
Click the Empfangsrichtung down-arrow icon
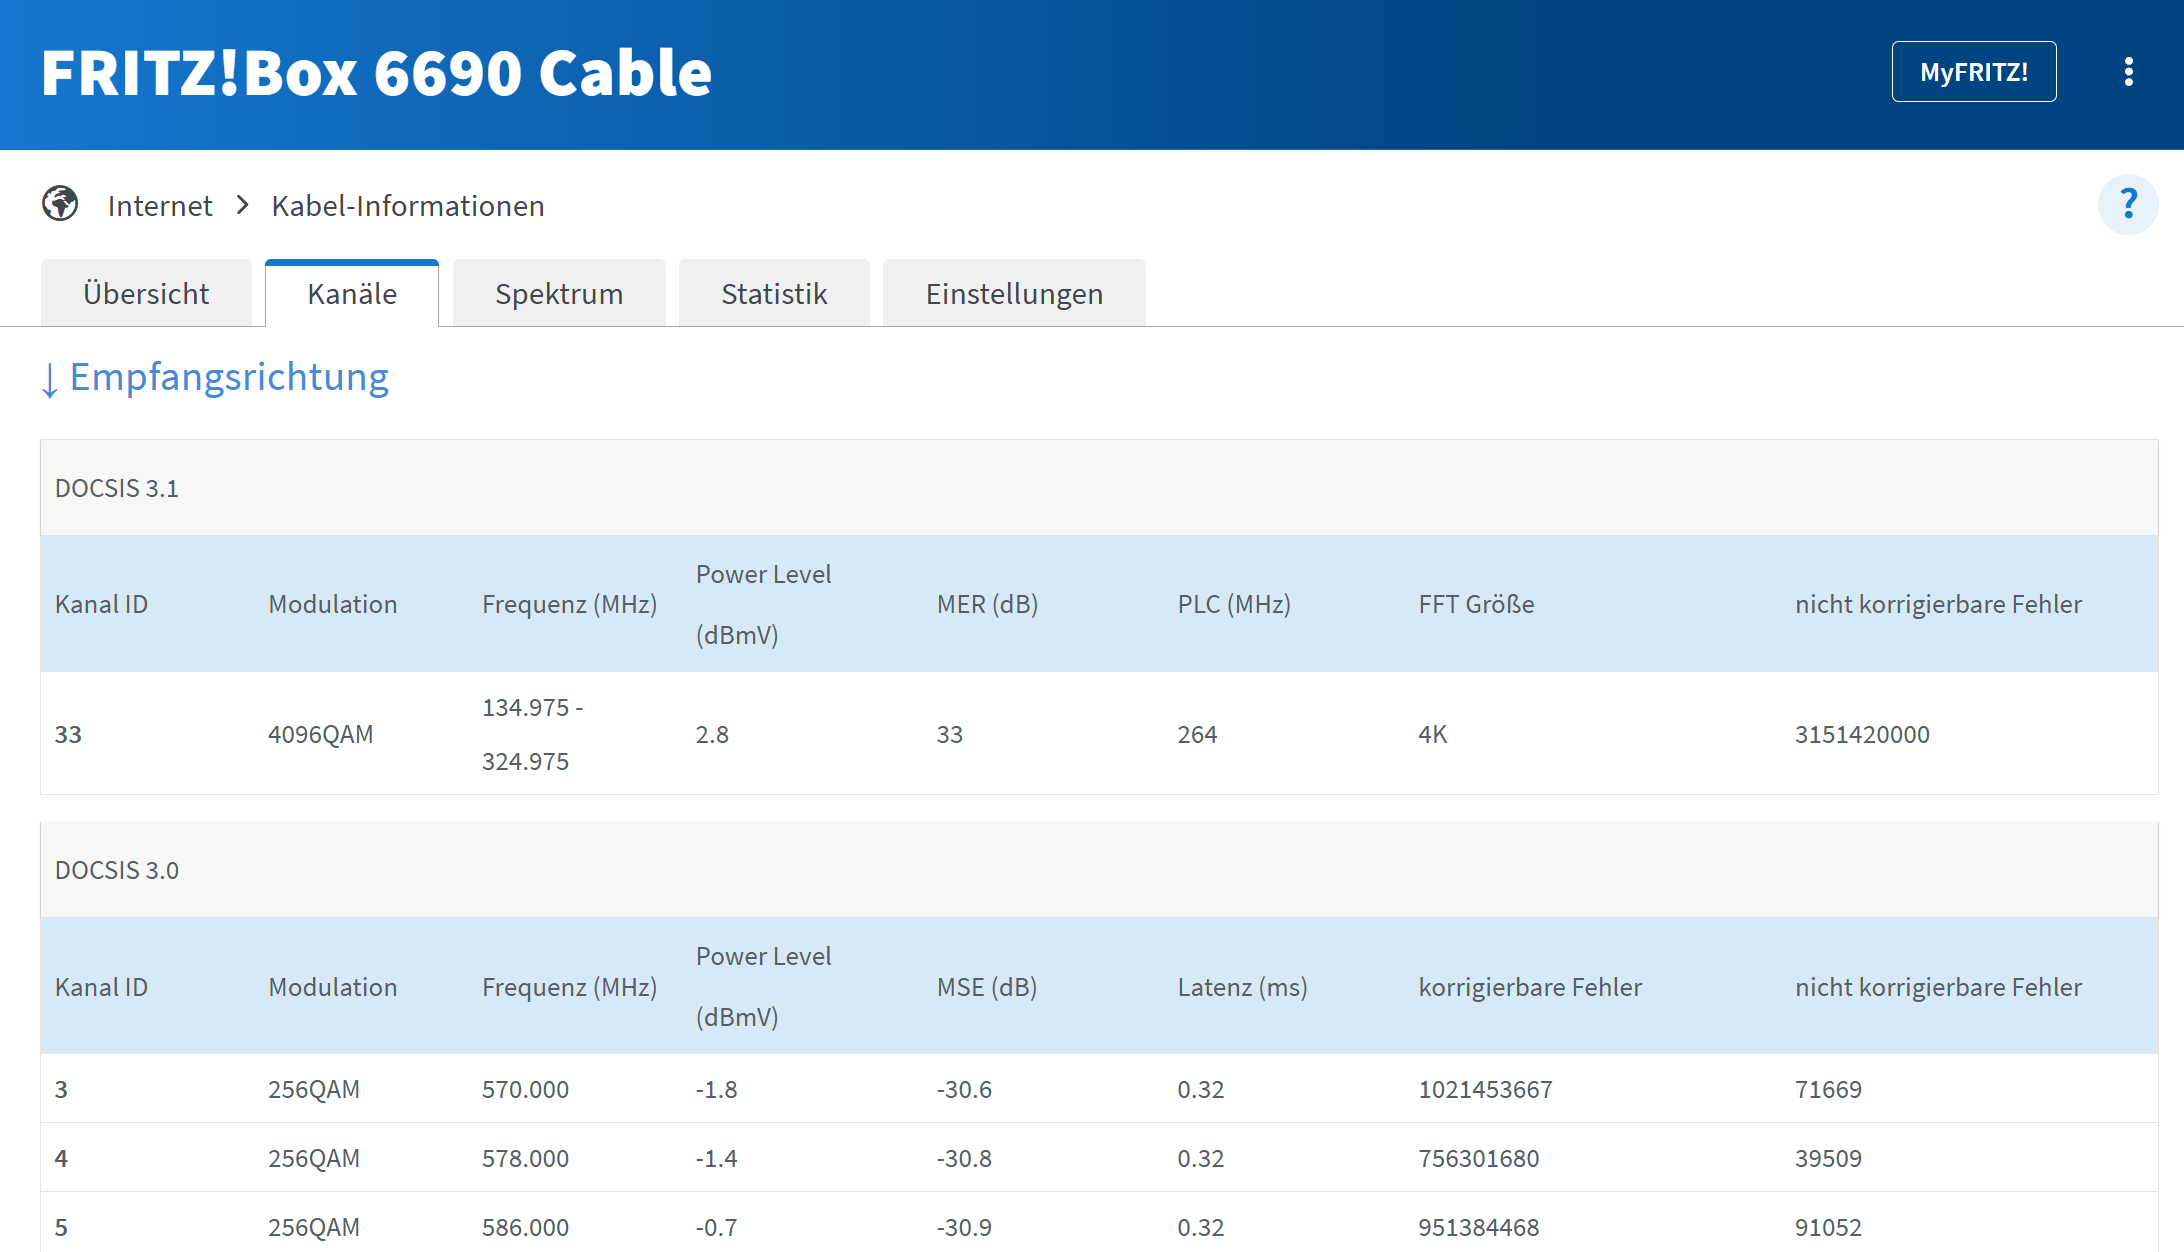click(49, 380)
